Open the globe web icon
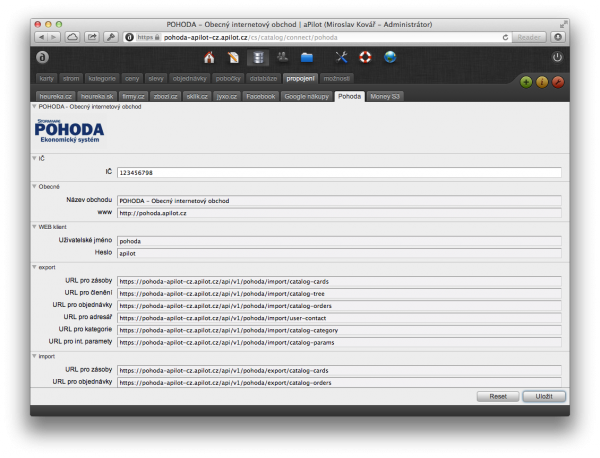600x458 pixels. point(390,57)
